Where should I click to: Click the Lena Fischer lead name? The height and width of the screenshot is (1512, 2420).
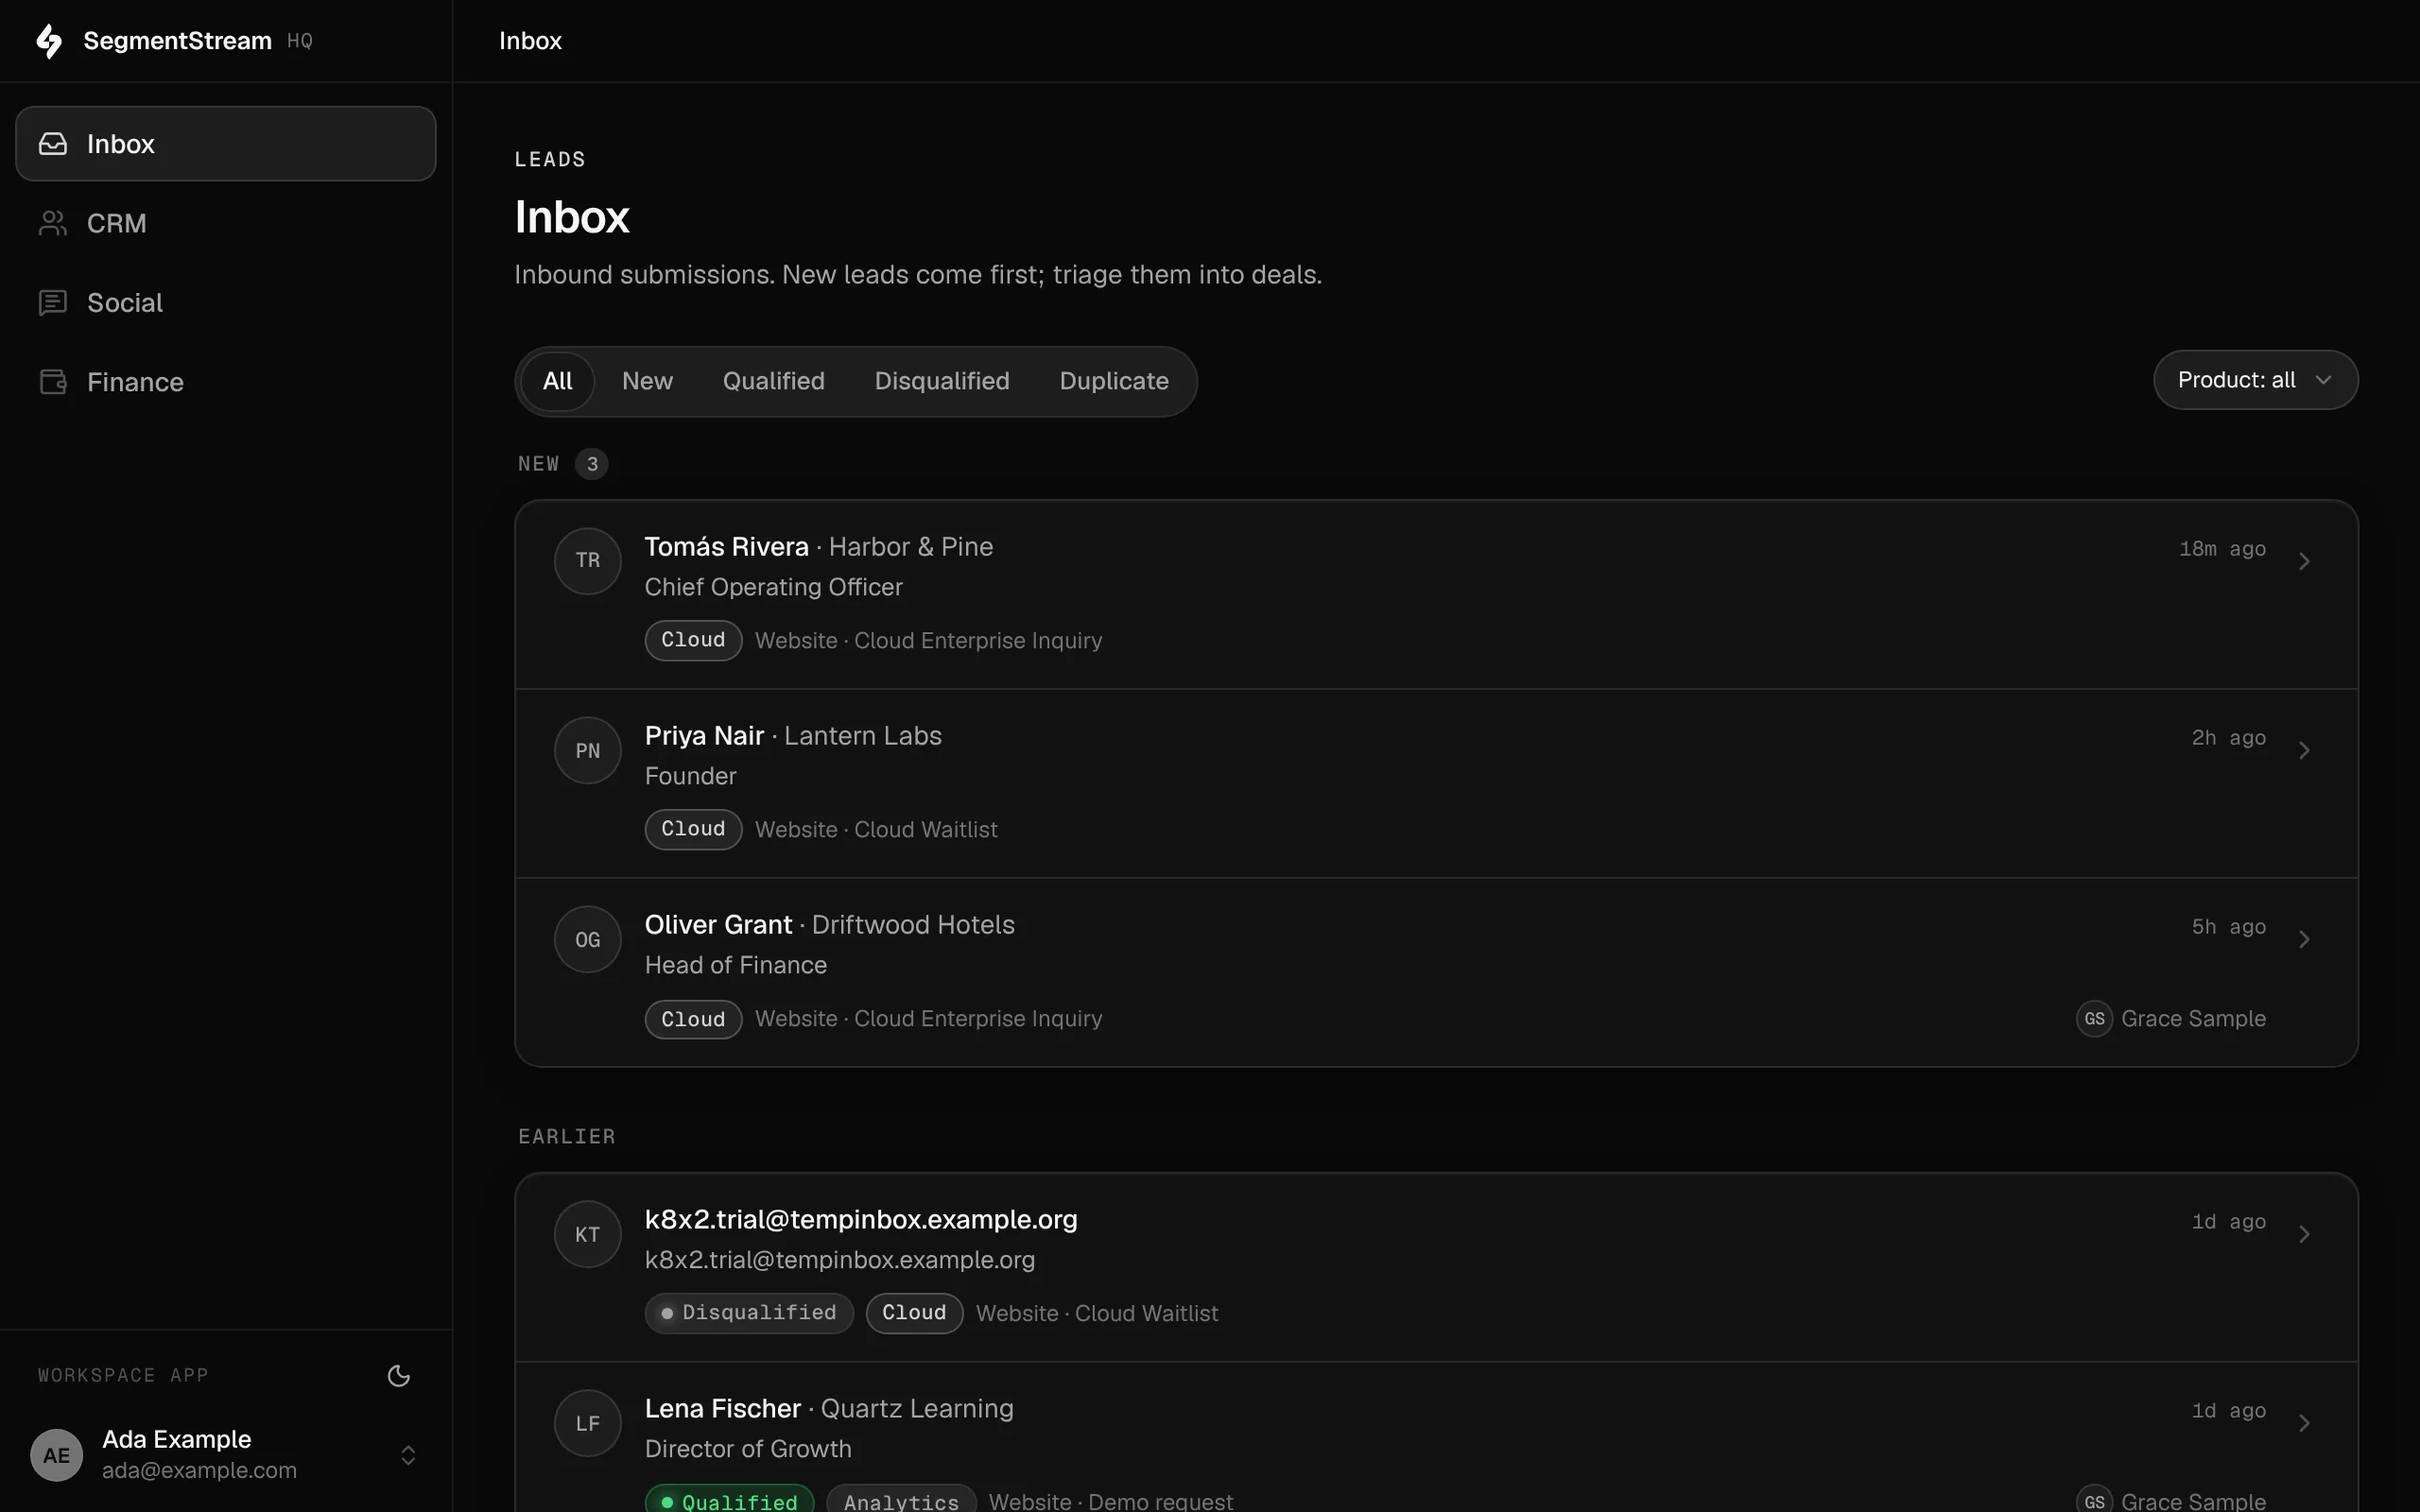(x=722, y=1409)
